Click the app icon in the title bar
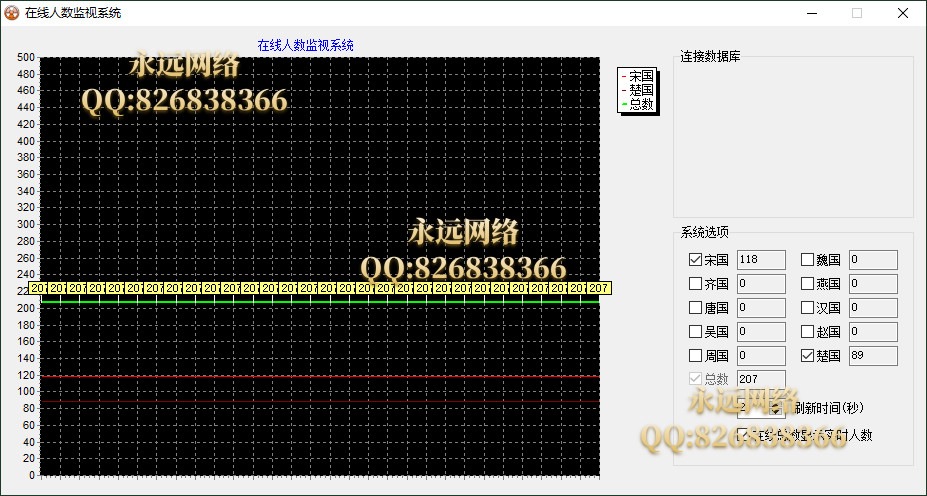Viewport: 927px width, 496px height. tap(12, 13)
